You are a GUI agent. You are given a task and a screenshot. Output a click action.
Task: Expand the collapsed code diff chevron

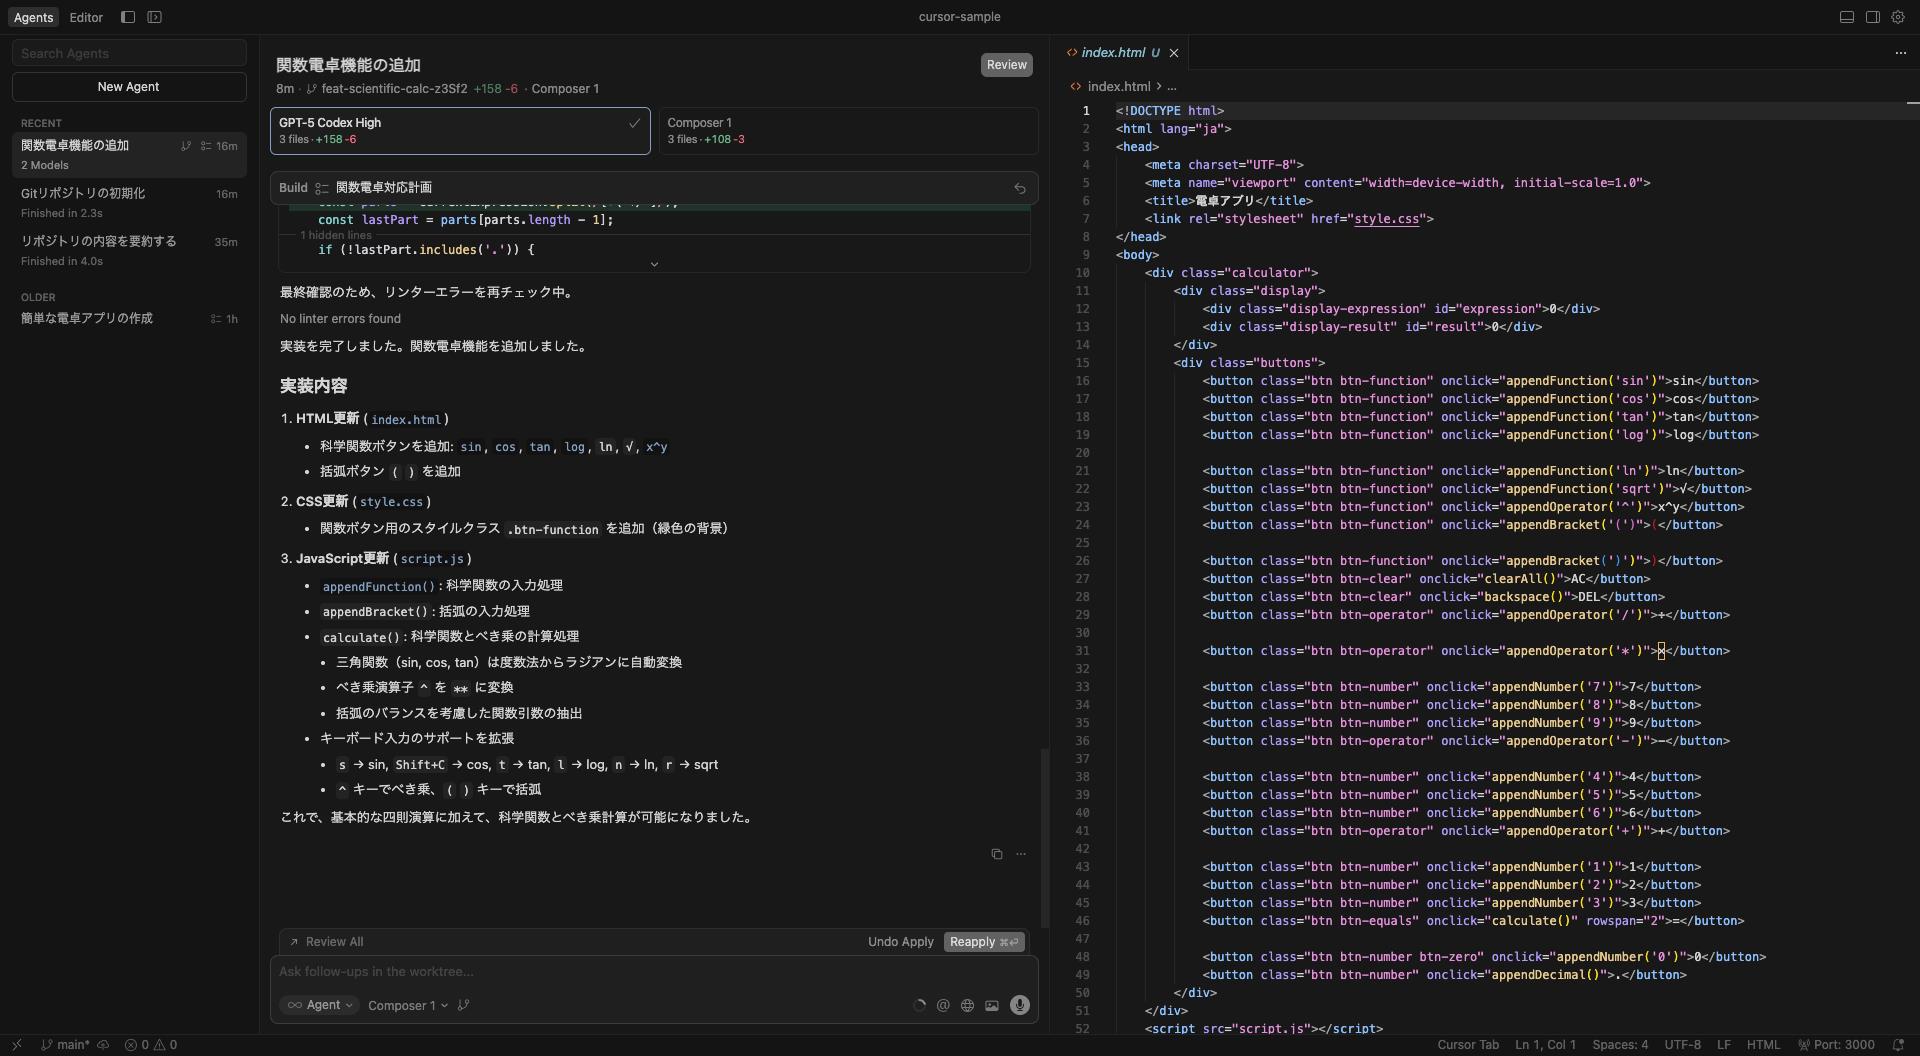tap(654, 264)
